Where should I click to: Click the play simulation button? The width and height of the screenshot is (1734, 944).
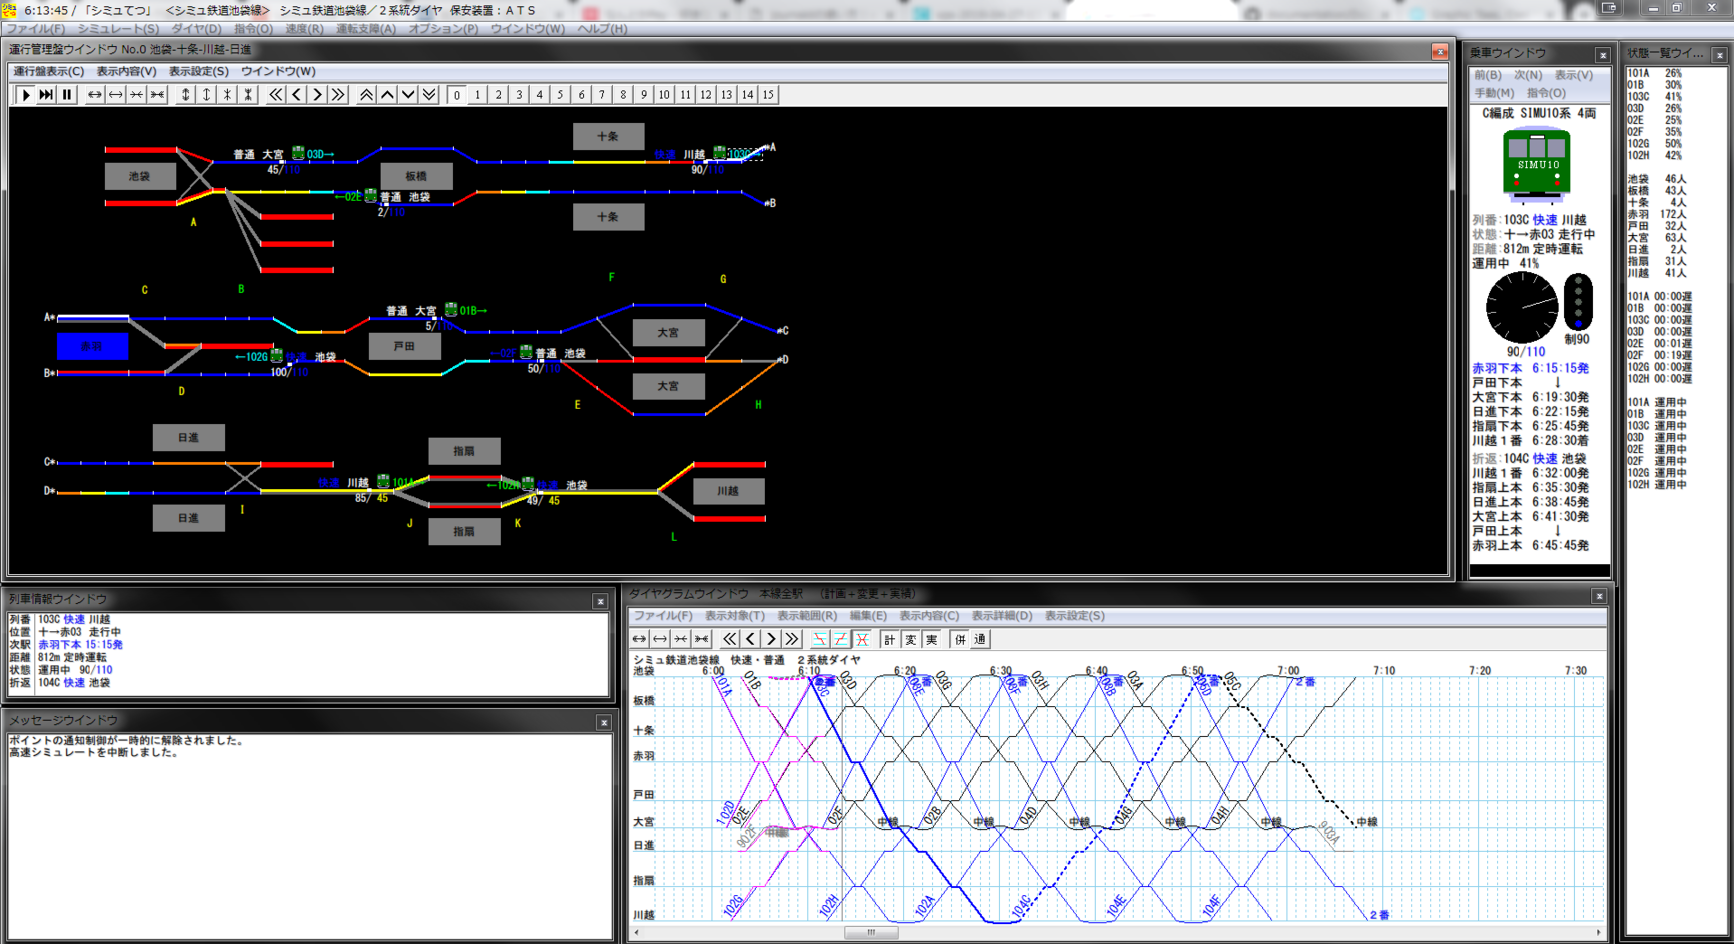(x=26, y=95)
